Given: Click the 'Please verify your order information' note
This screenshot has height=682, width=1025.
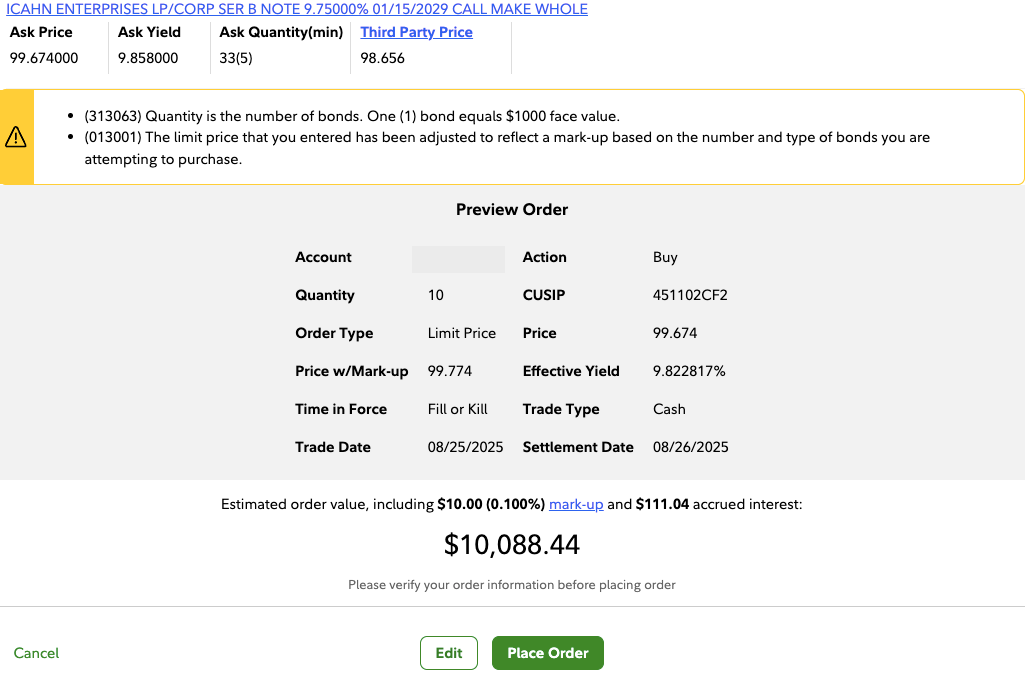Looking at the screenshot, I should point(512,585).
